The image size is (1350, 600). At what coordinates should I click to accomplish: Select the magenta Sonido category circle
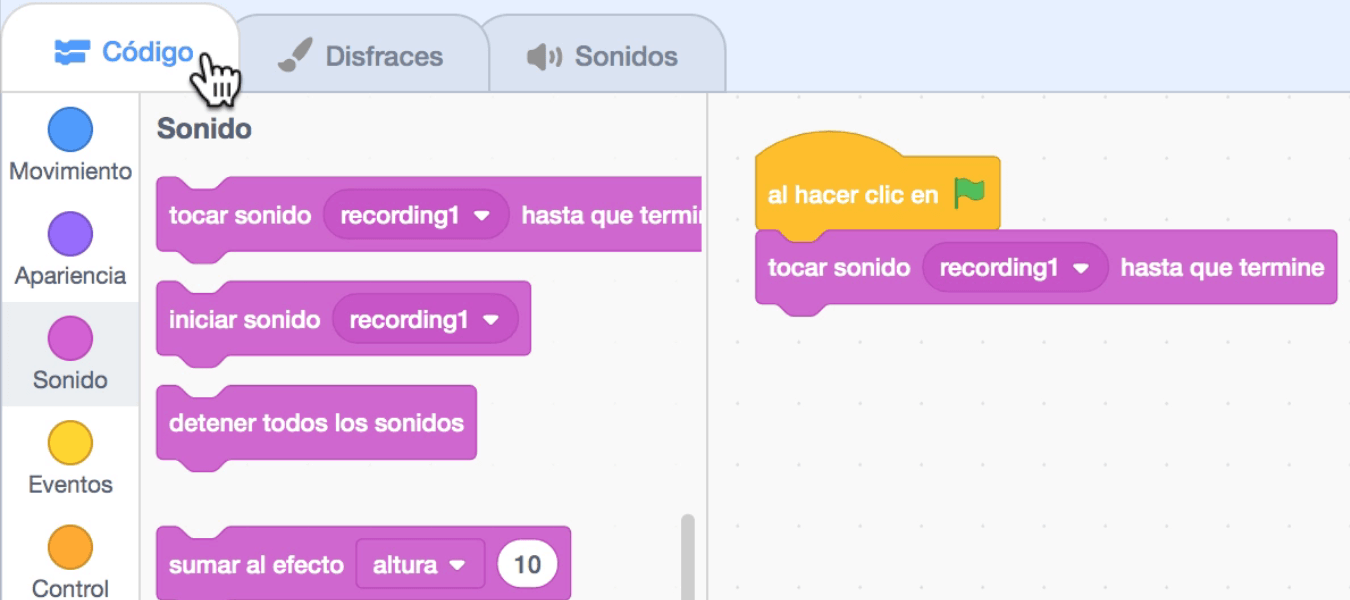click(70, 339)
